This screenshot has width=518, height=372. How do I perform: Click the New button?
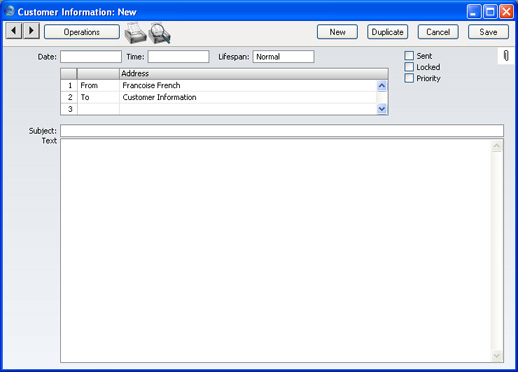(337, 32)
